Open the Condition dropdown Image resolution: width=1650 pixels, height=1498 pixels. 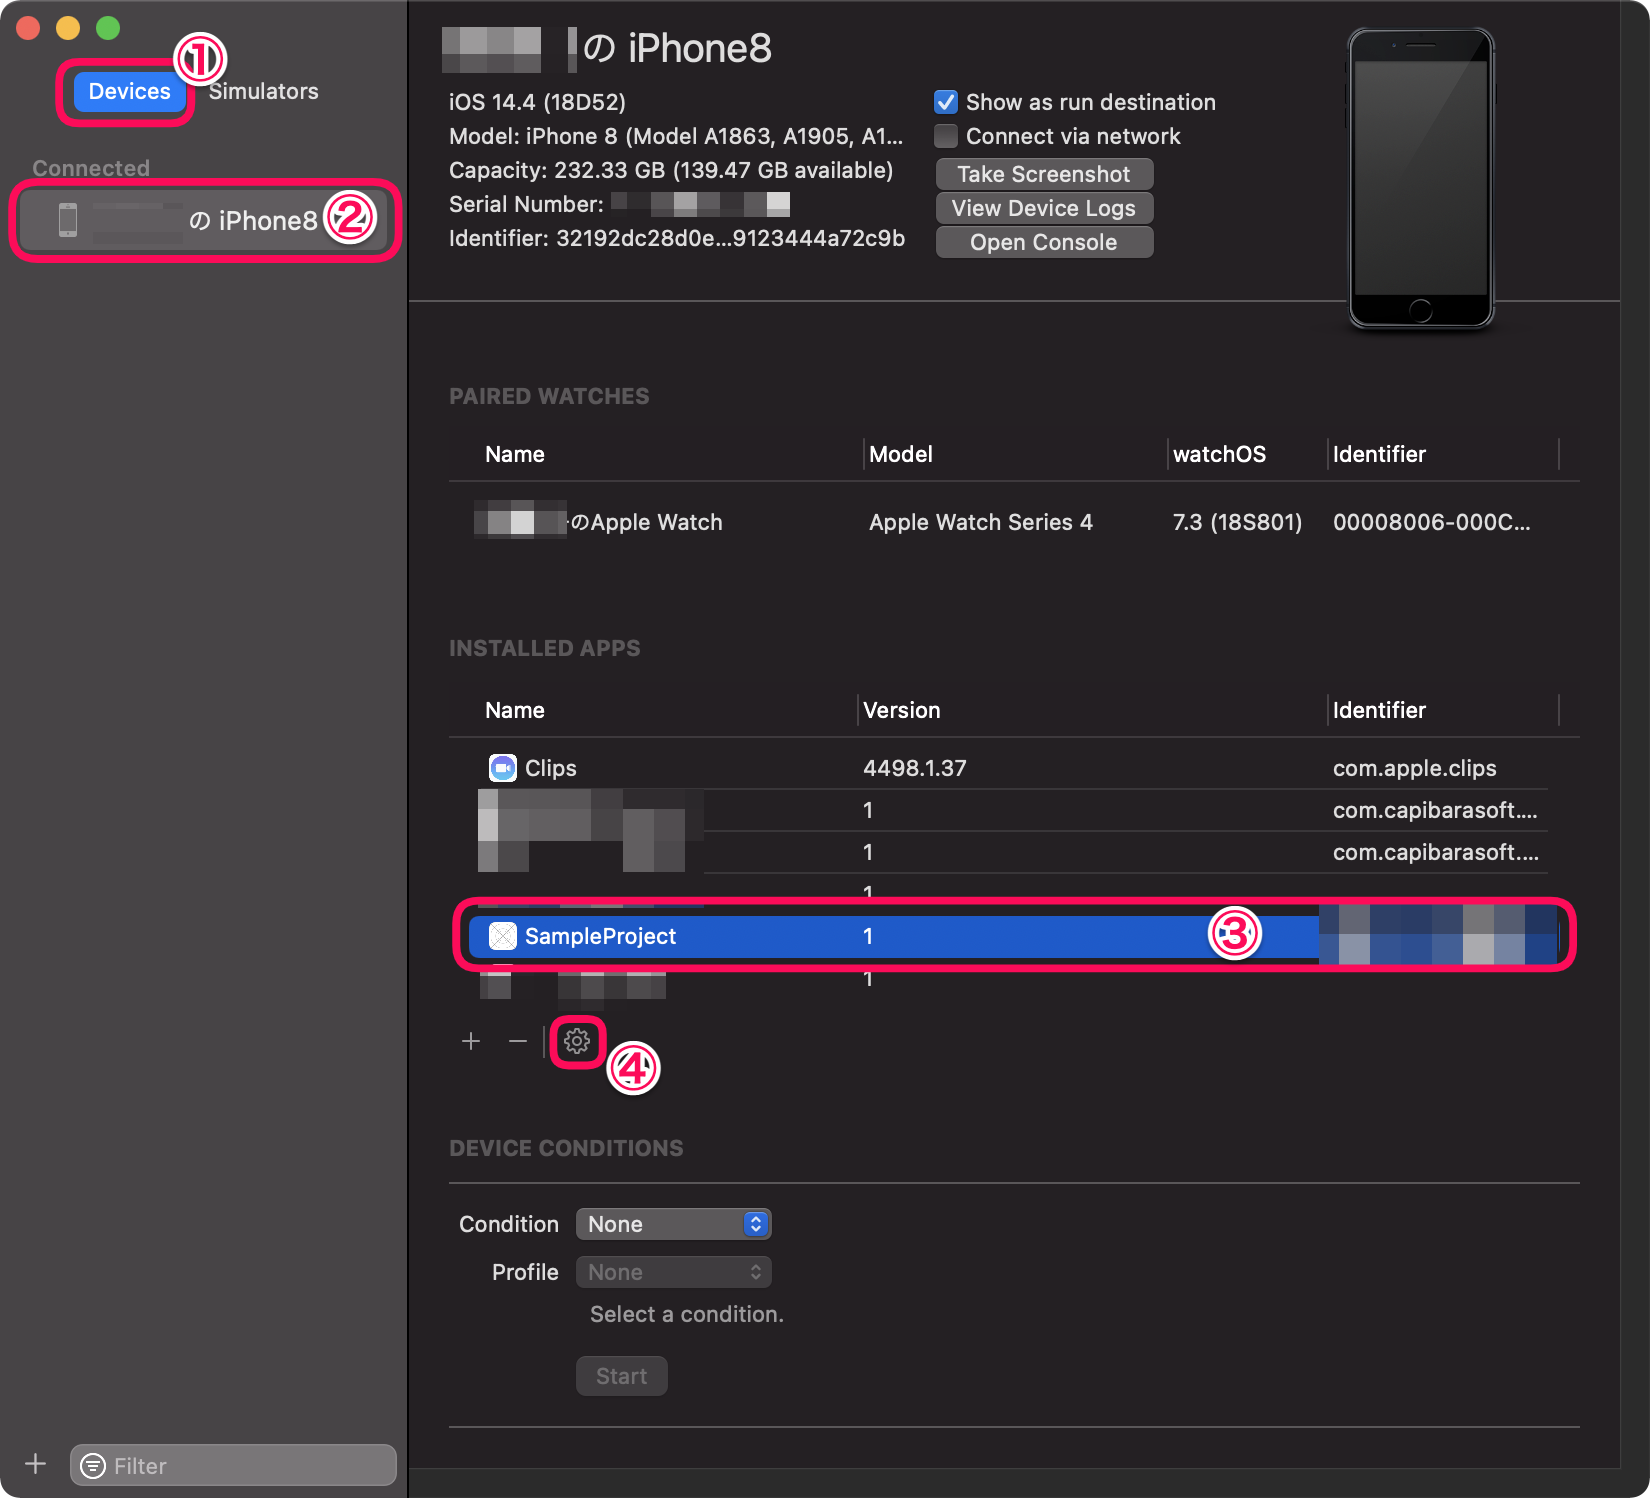click(x=673, y=1224)
